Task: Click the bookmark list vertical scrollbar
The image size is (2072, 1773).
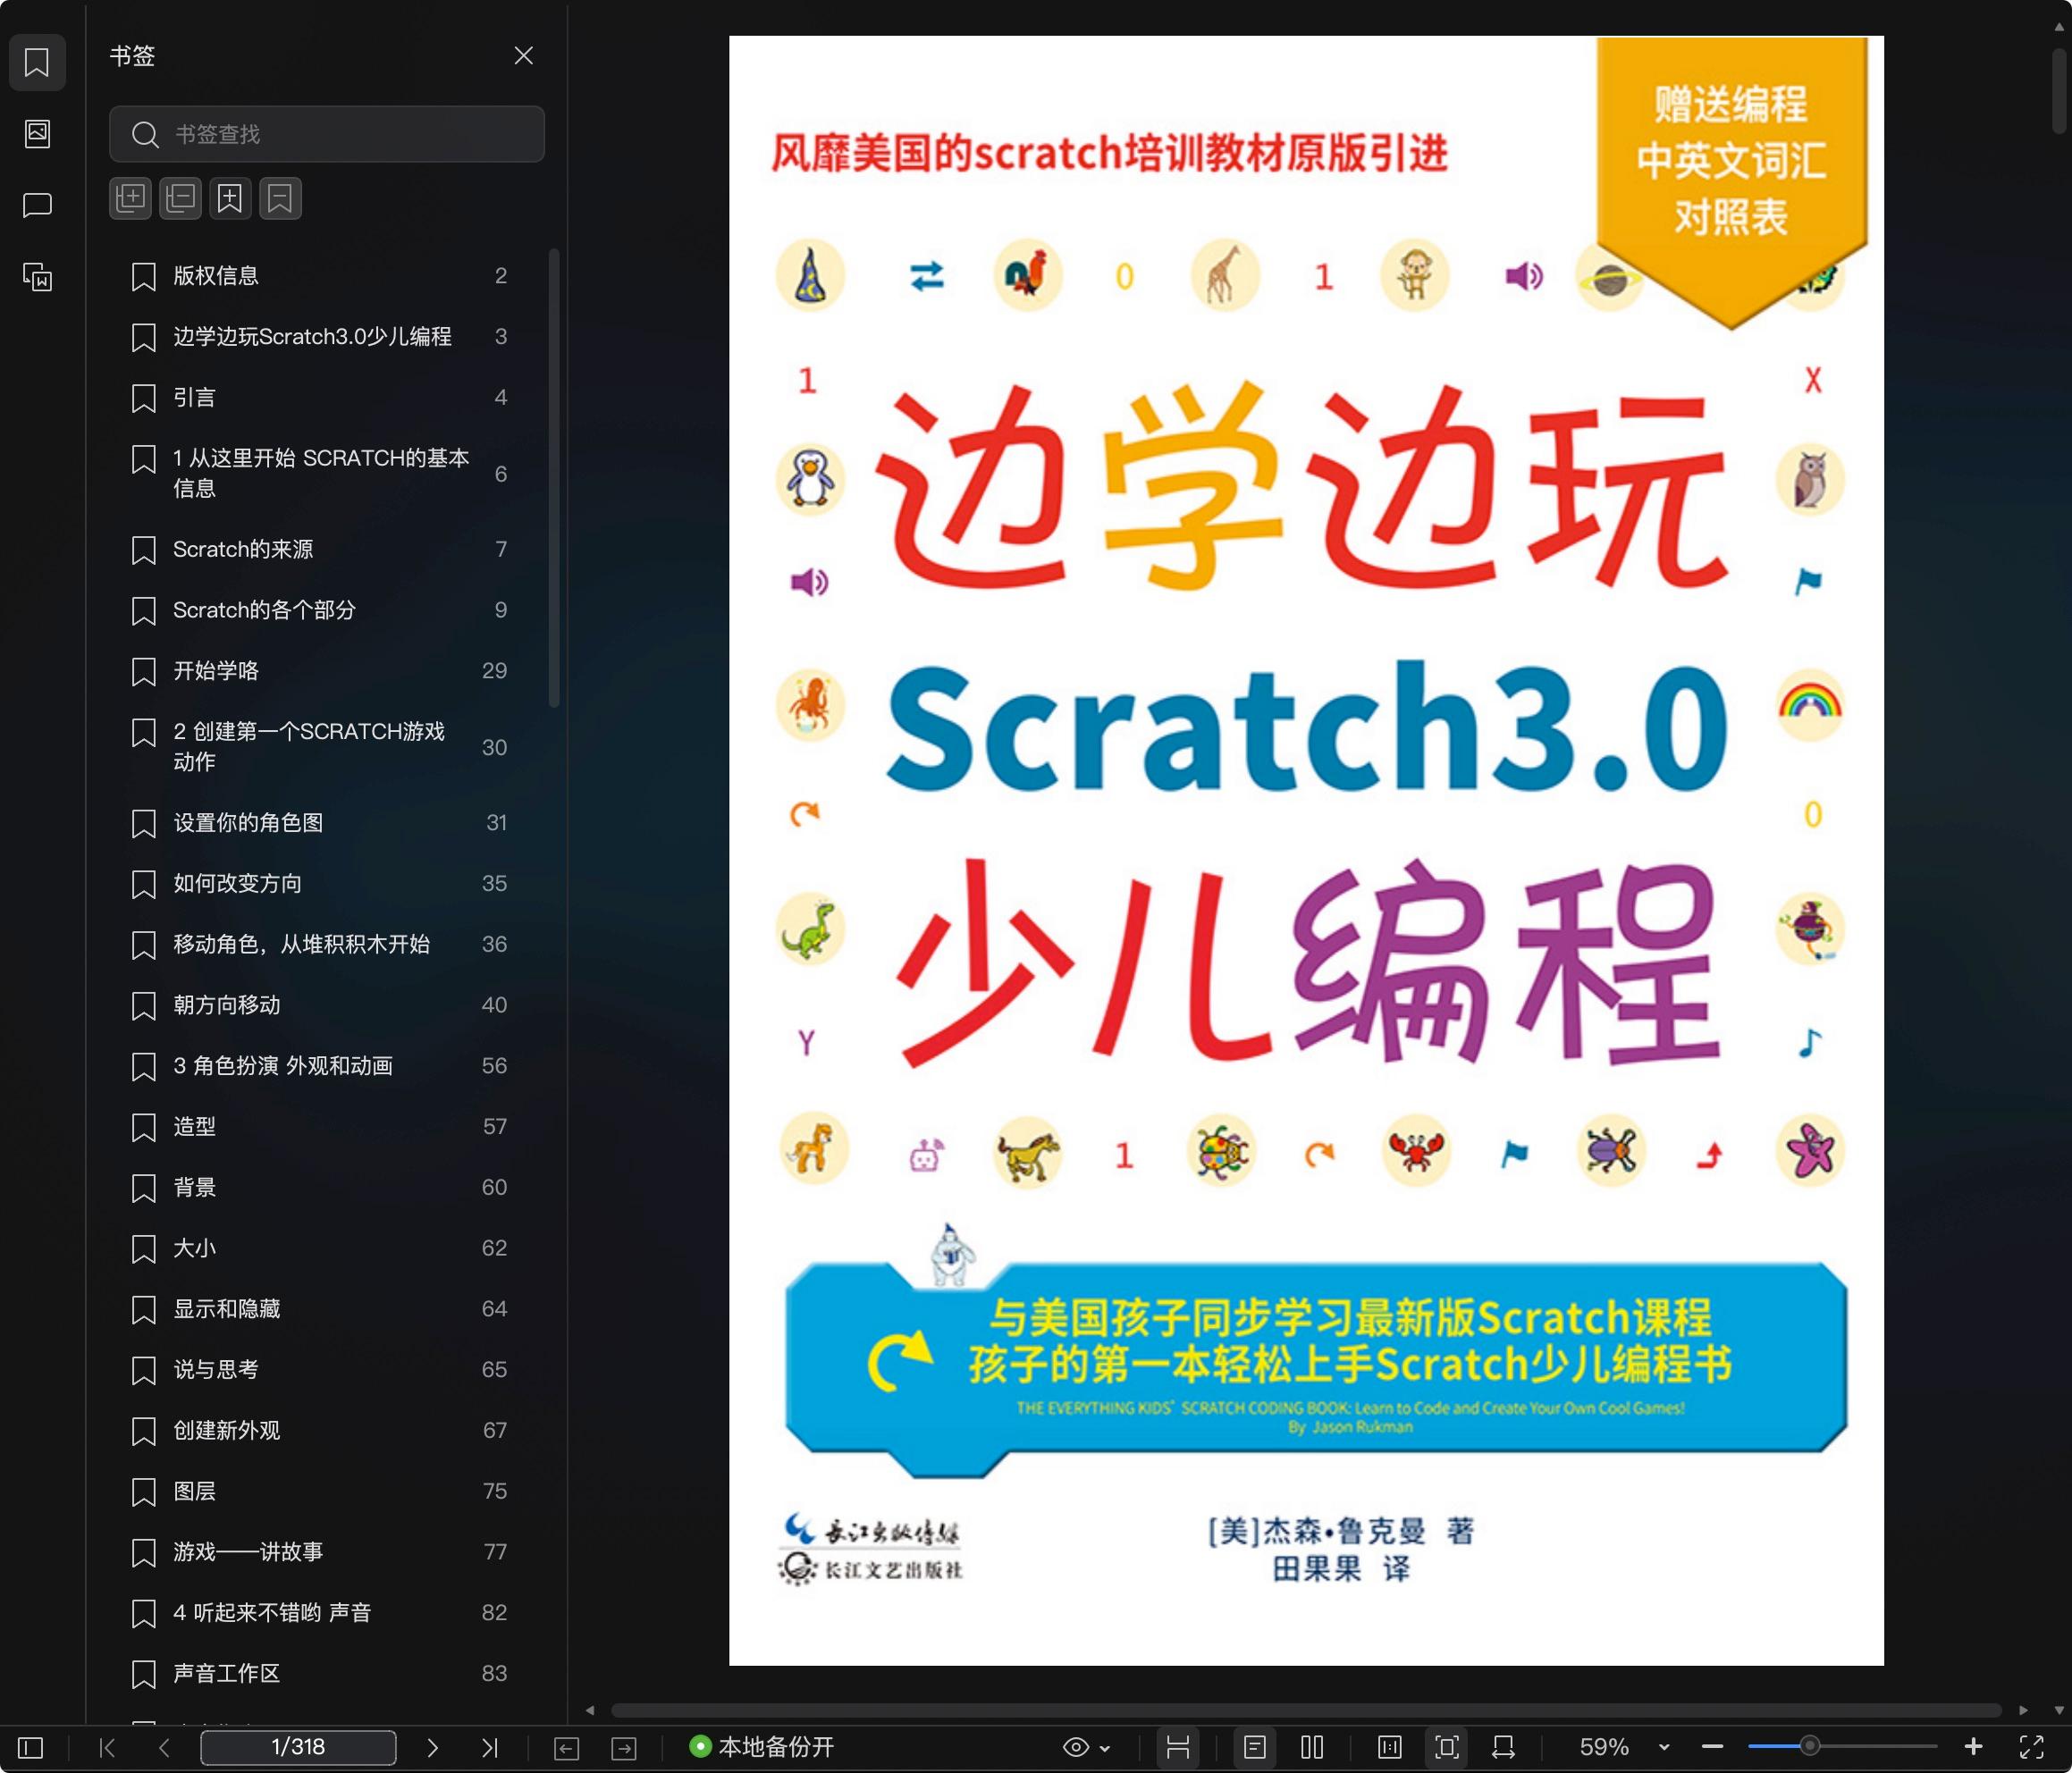Action: tap(554, 478)
